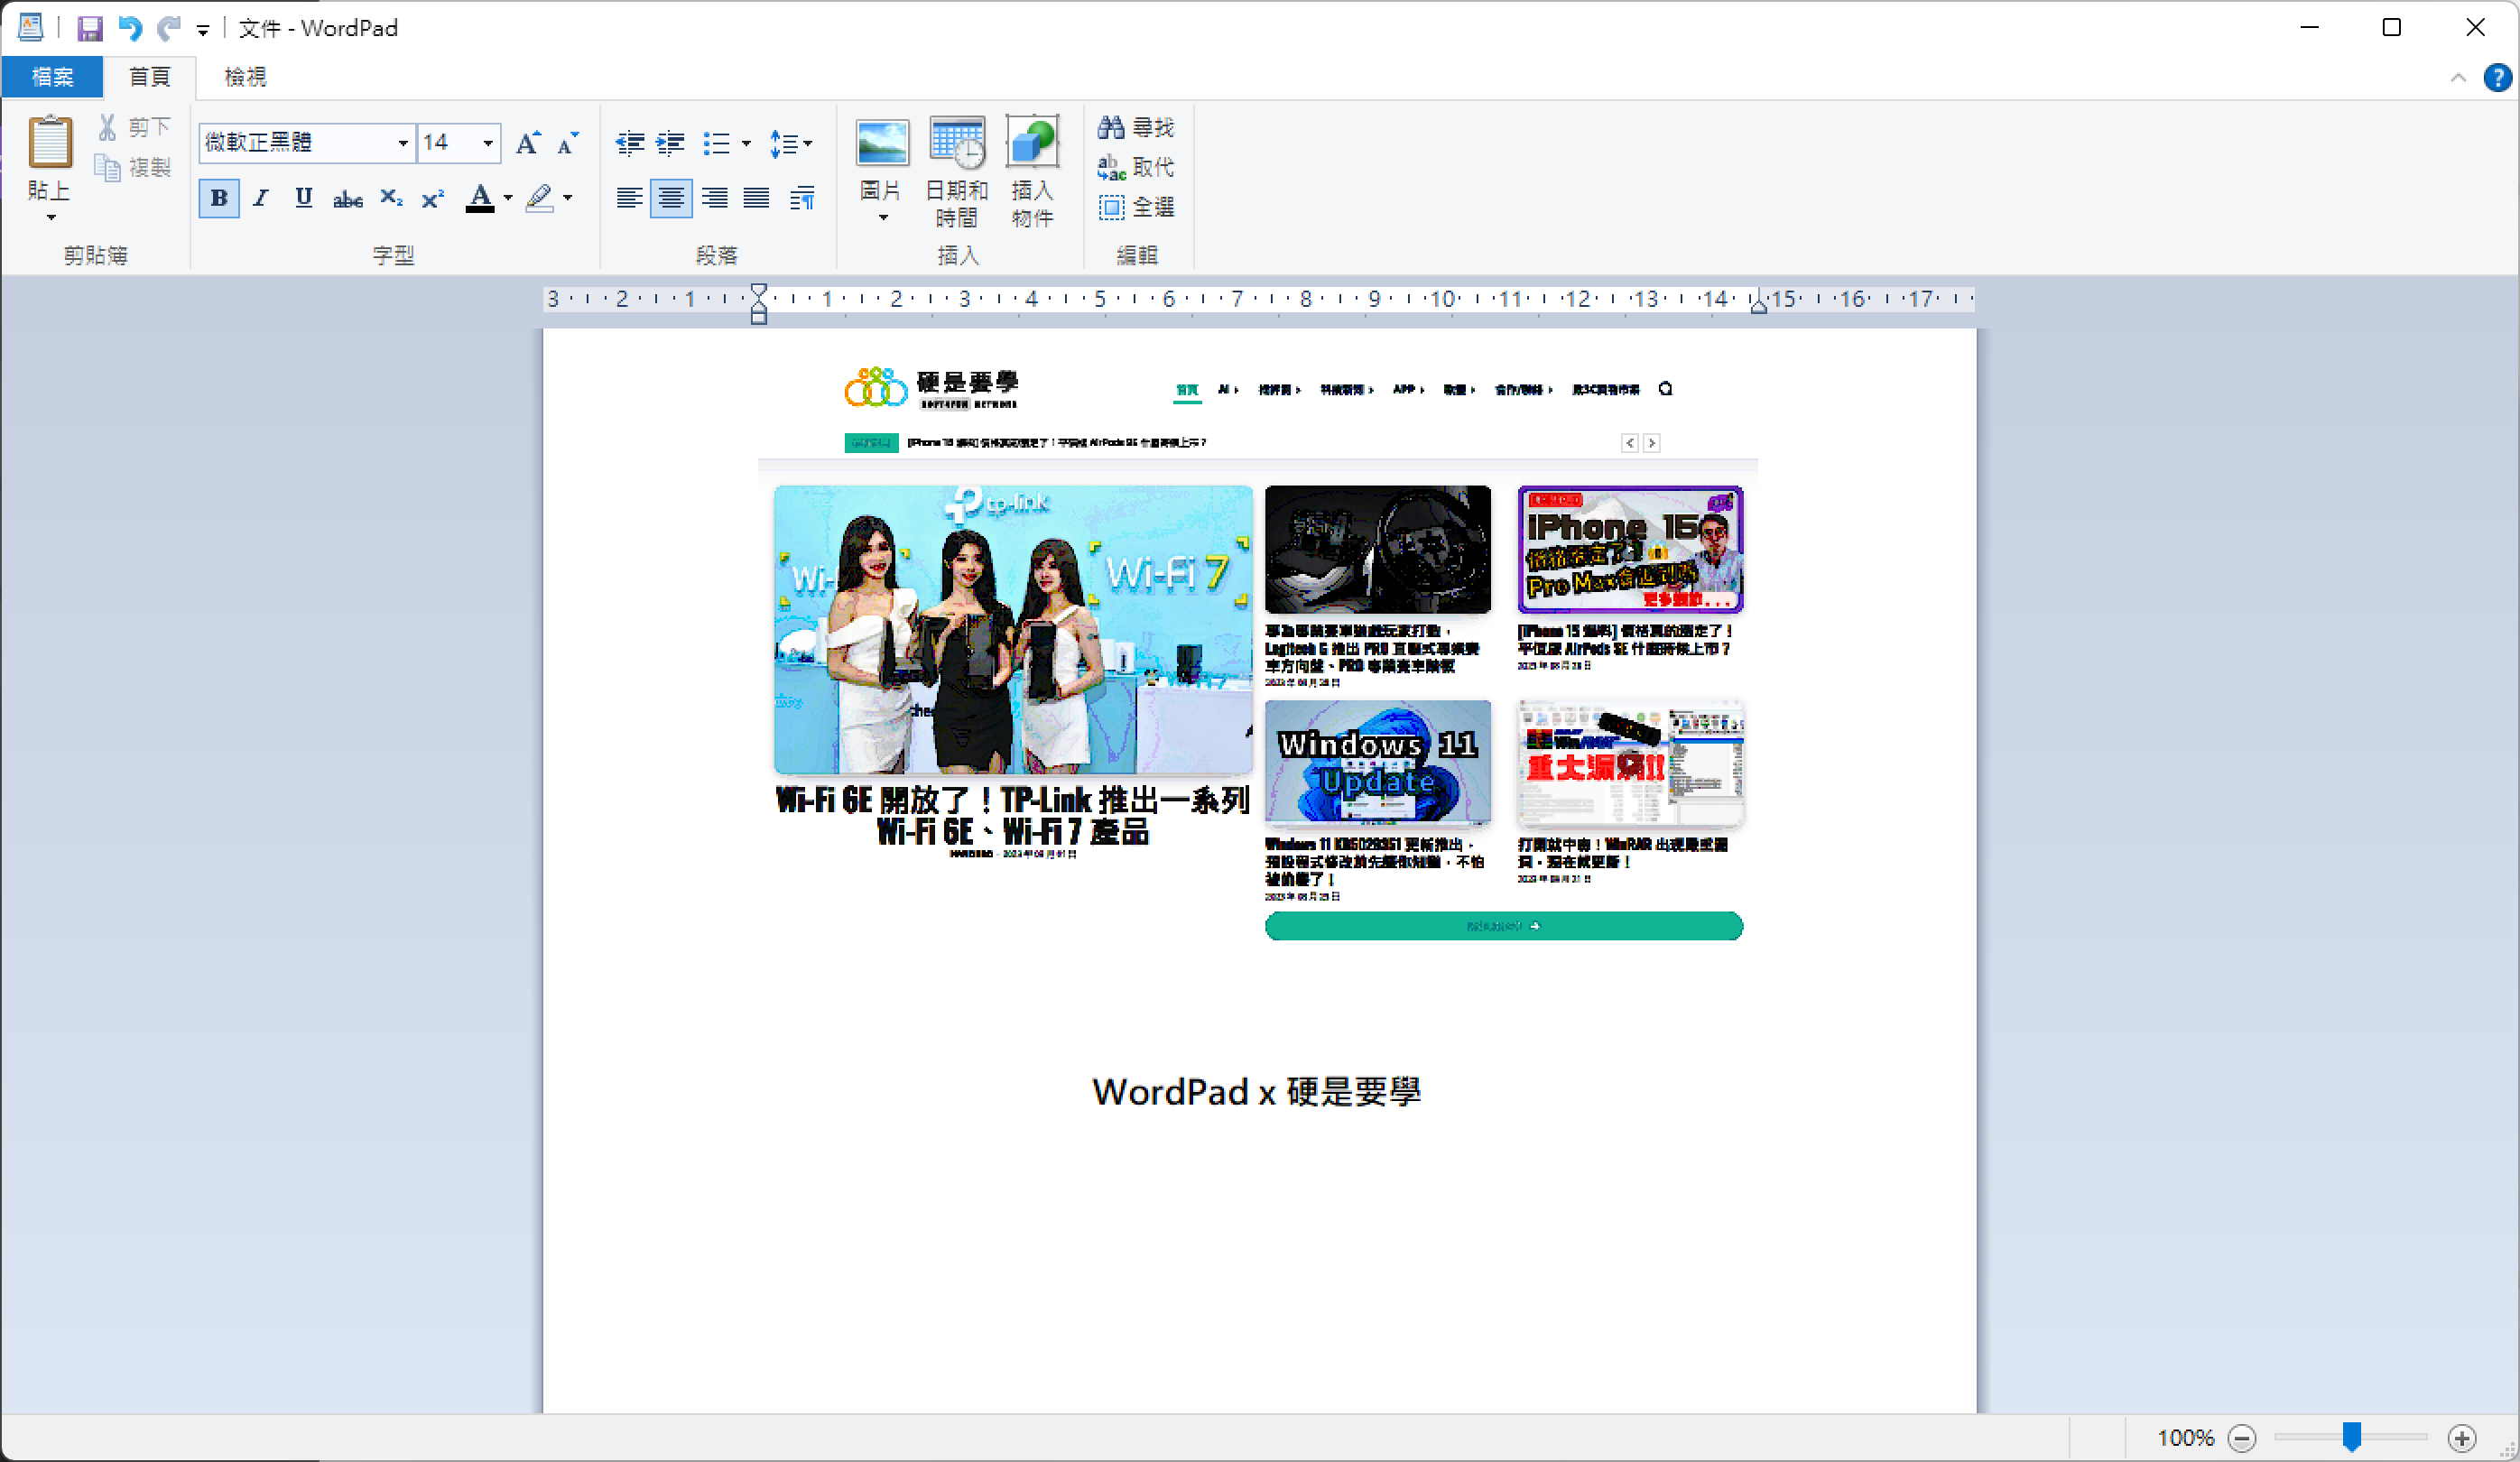Image resolution: width=2520 pixels, height=1462 pixels.
Task: Click the Find binoculars icon
Action: (x=1111, y=127)
